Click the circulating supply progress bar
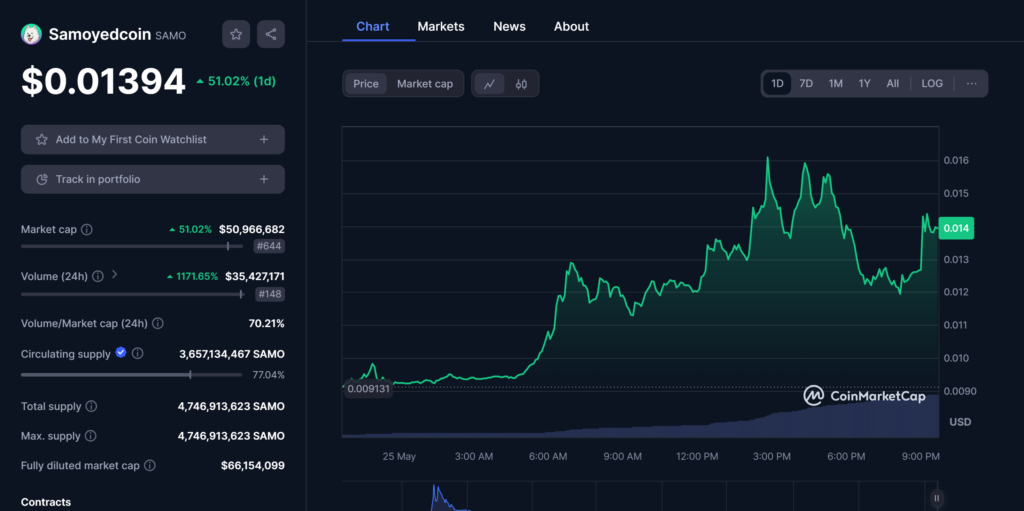Screen dimensions: 1024x511 tap(130, 375)
